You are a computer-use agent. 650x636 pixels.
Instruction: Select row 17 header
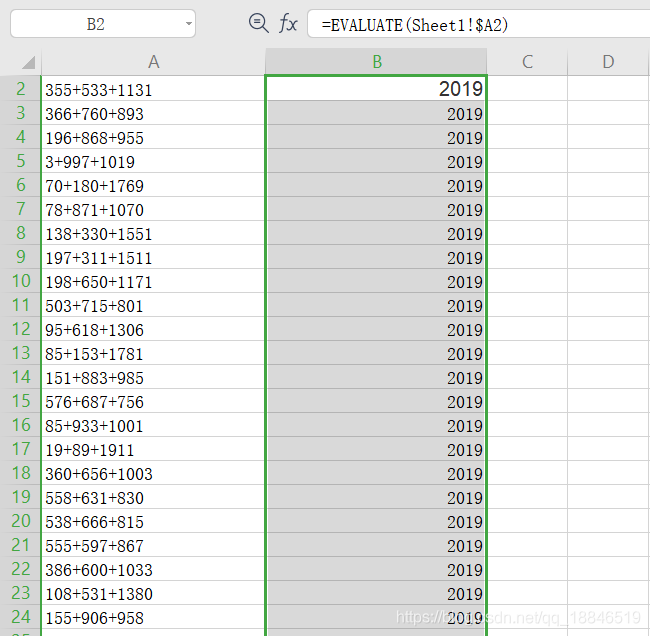click(x=21, y=449)
